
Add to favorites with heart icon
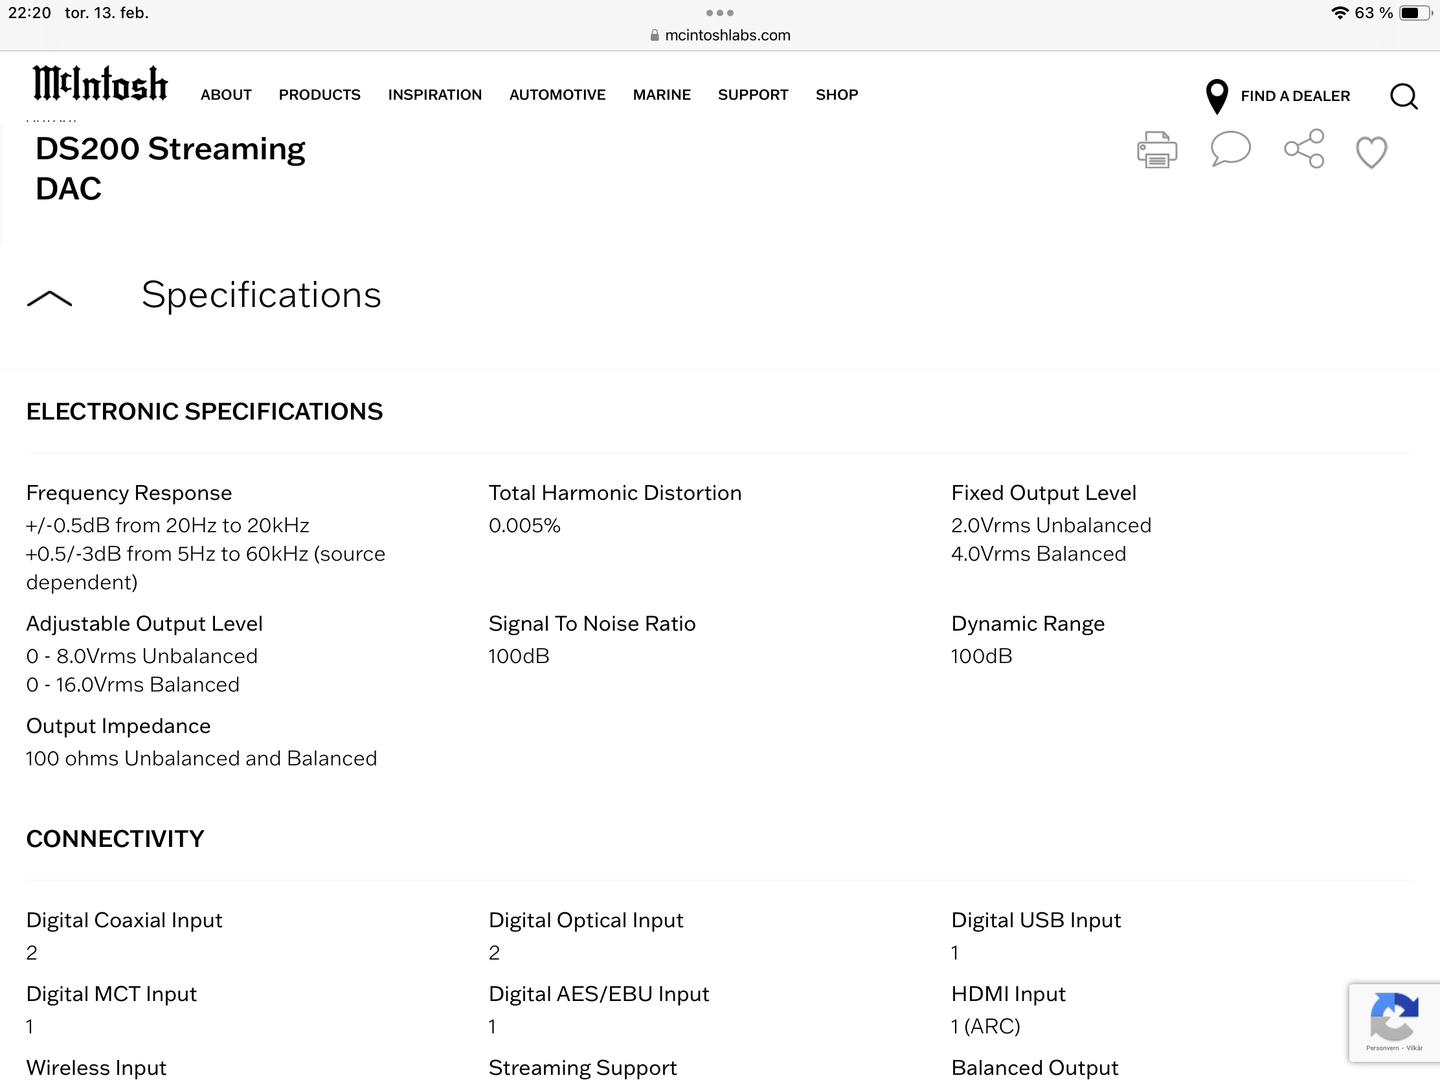click(x=1371, y=152)
